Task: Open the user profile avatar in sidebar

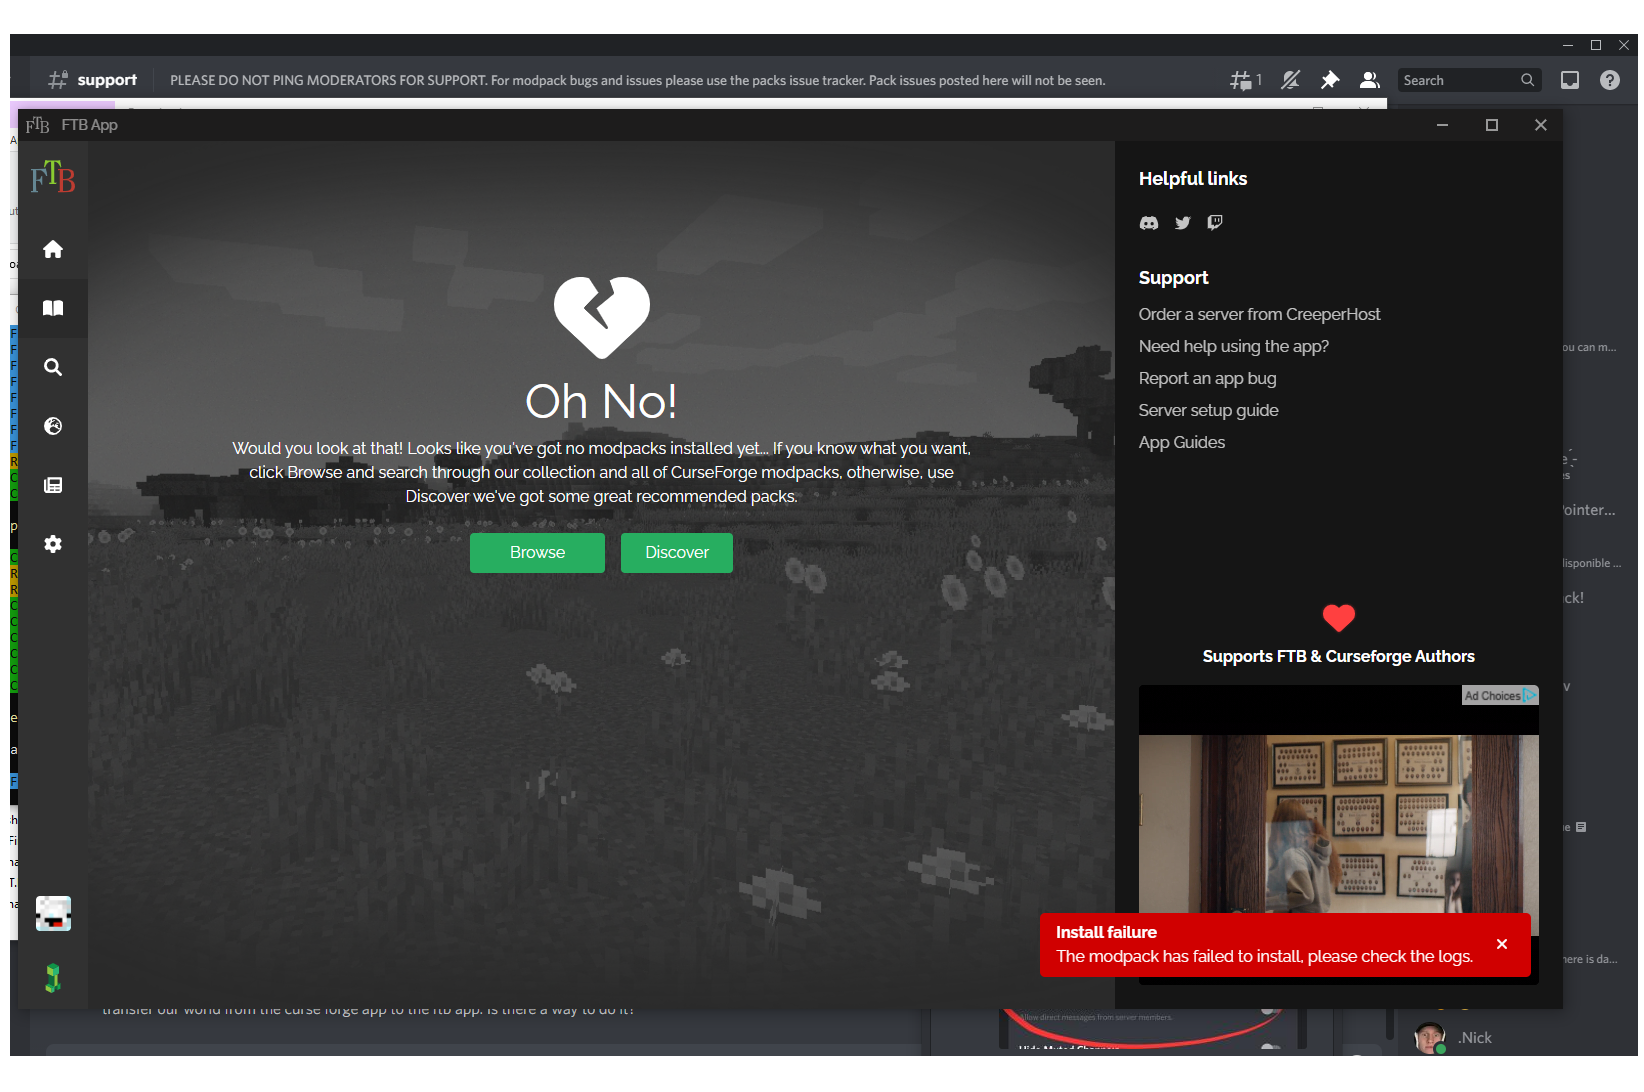Action: point(53,913)
